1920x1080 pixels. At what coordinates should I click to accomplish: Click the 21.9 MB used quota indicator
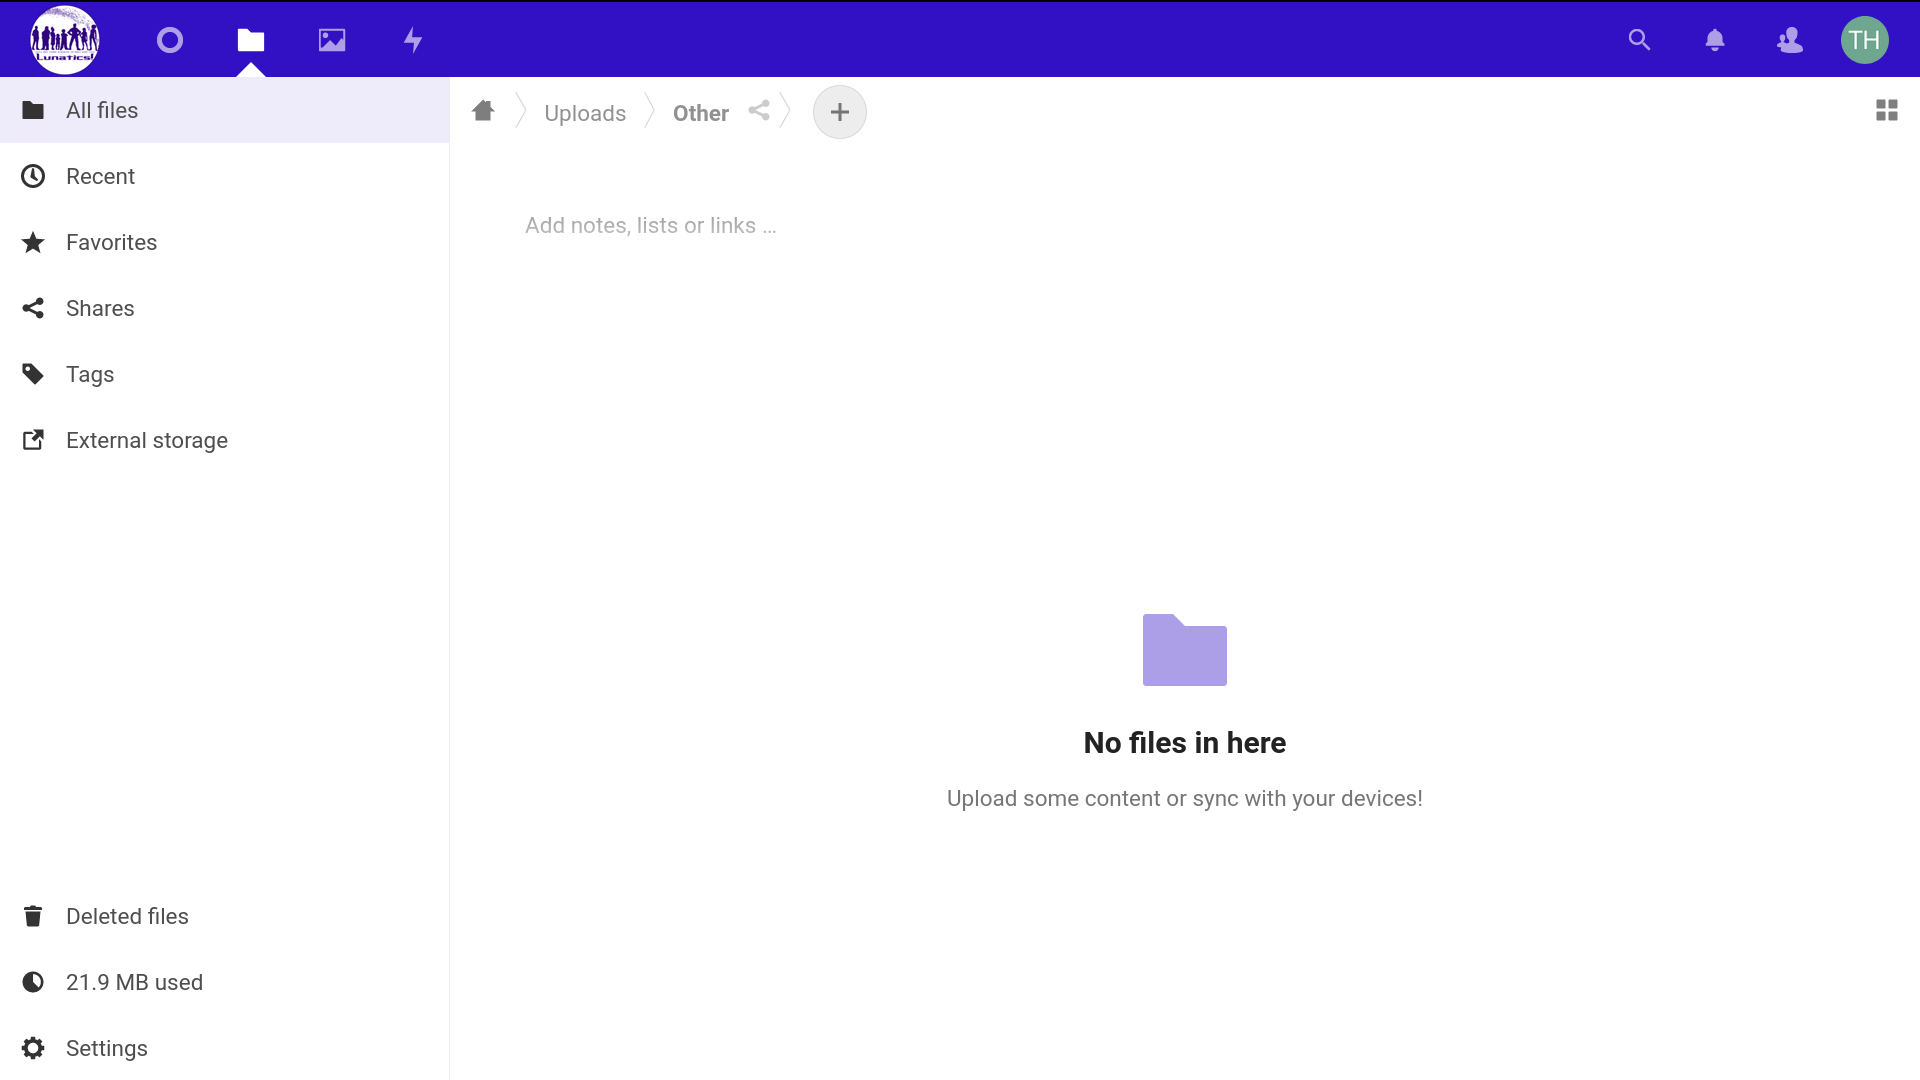[134, 982]
